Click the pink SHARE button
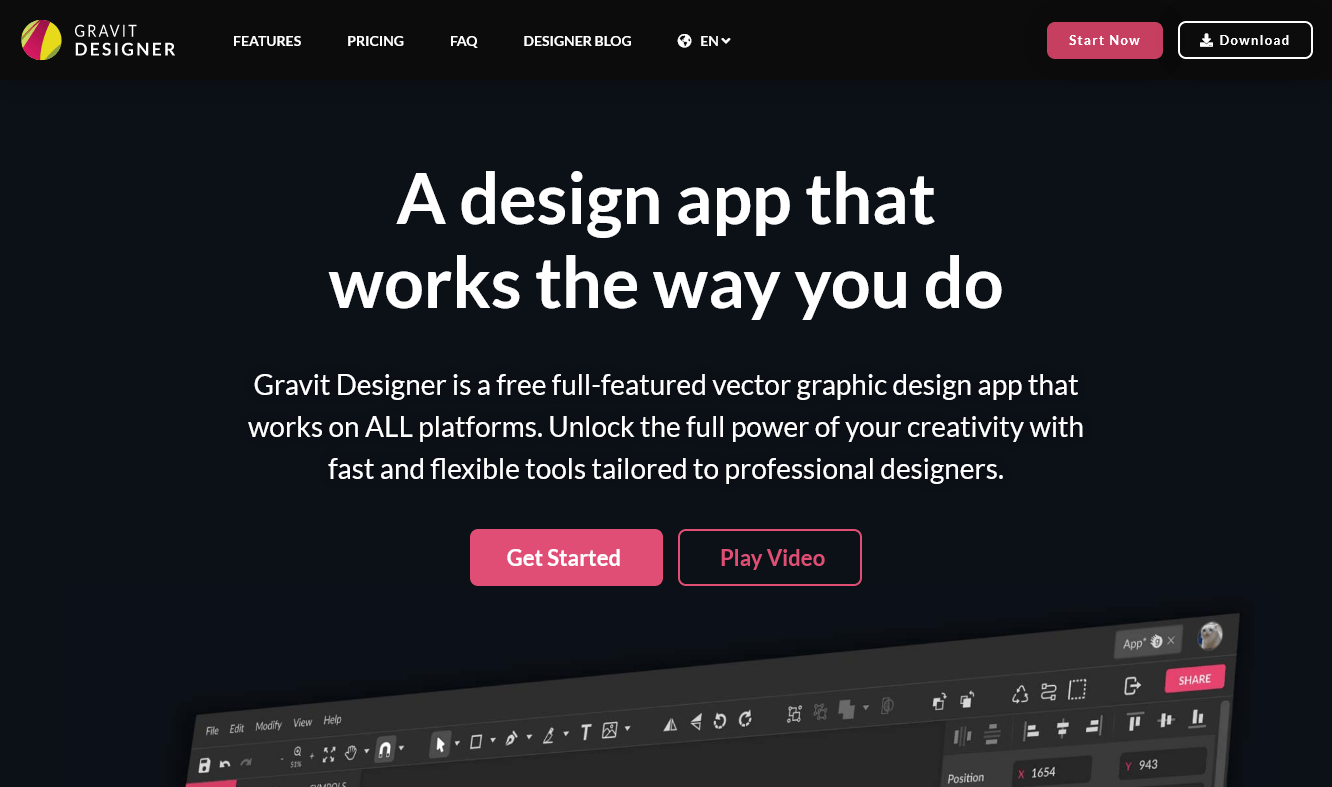 1195,679
